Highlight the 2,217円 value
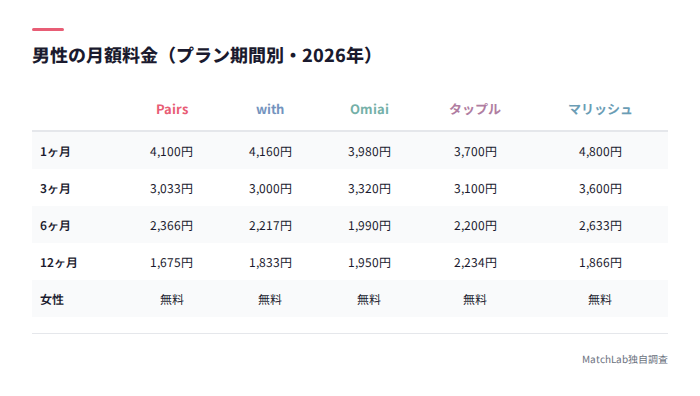The width and height of the screenshot is (700, 396). pos(270,226)
